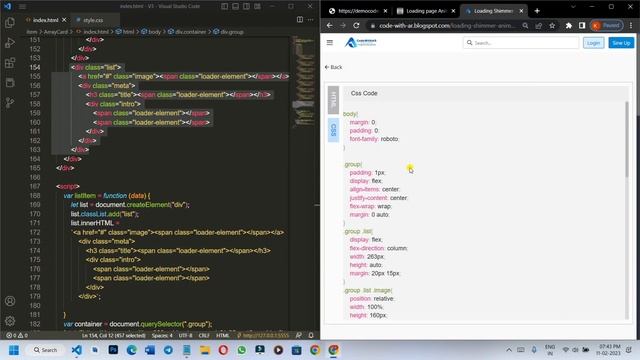This screenshot has width=640, height=360.
Task: Click the Sign Up button on website
Action: coord(621,43)
